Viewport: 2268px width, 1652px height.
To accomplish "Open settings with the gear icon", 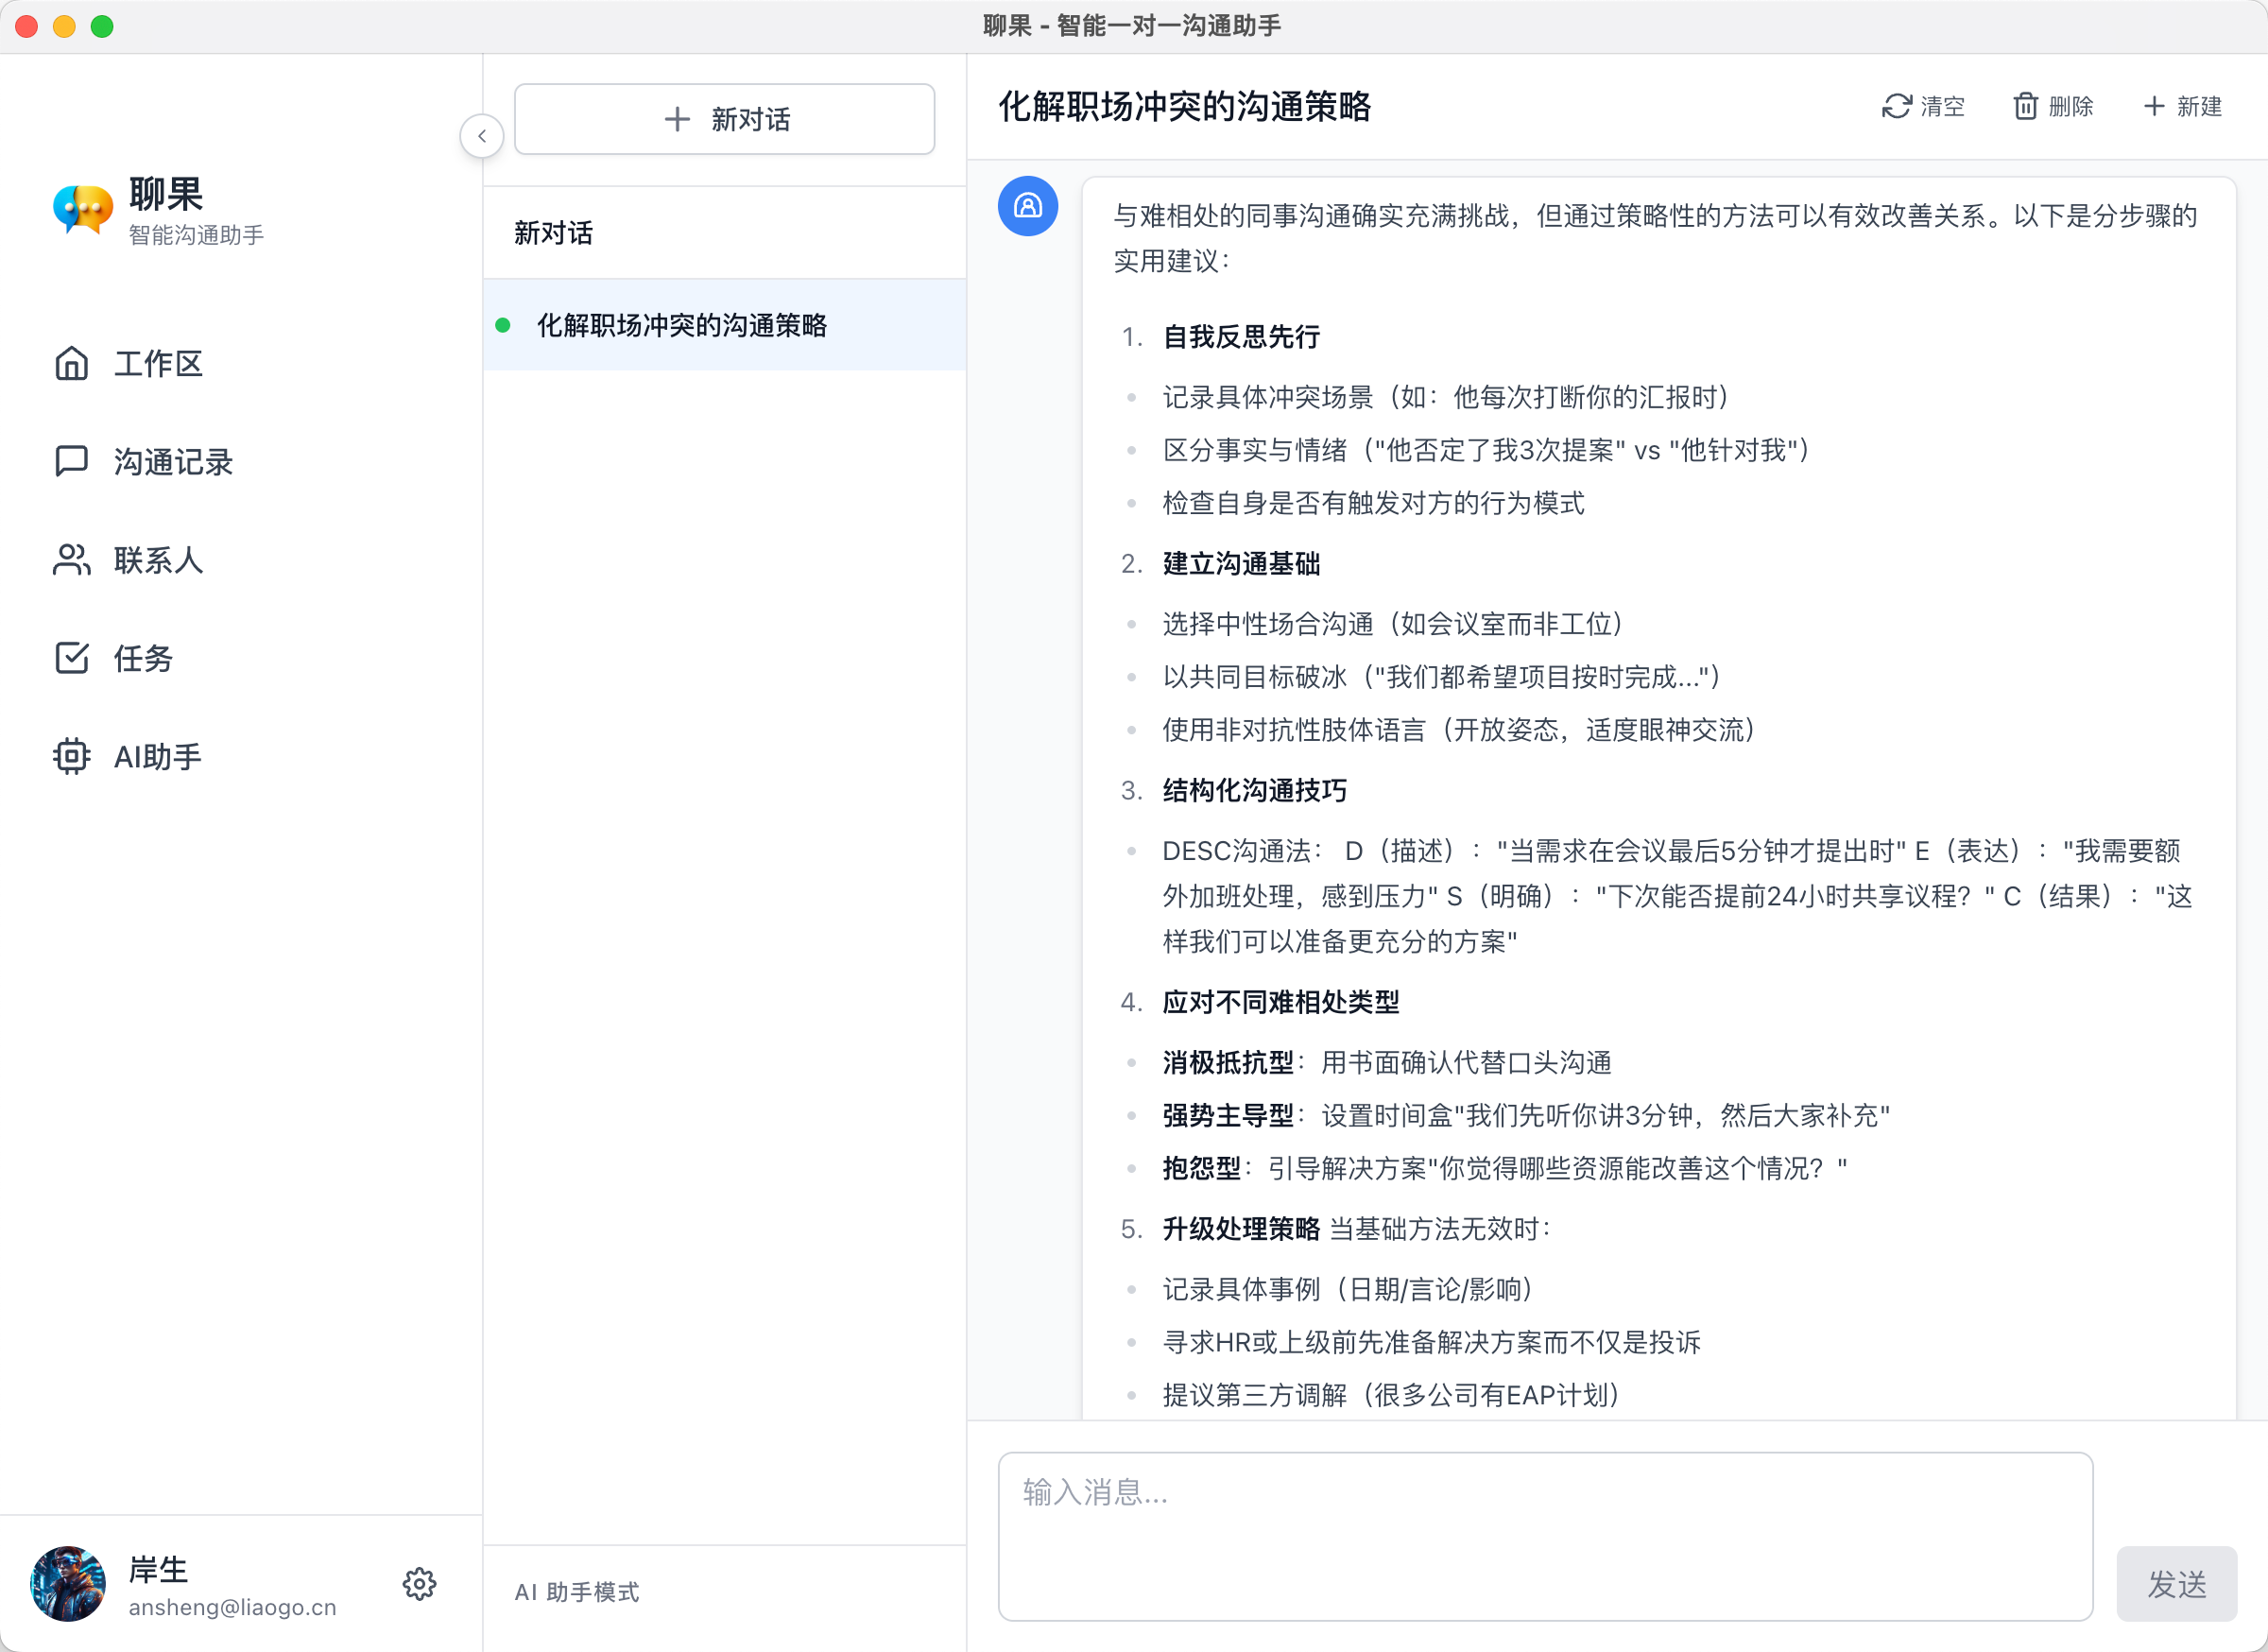I will coord(420,1584).
